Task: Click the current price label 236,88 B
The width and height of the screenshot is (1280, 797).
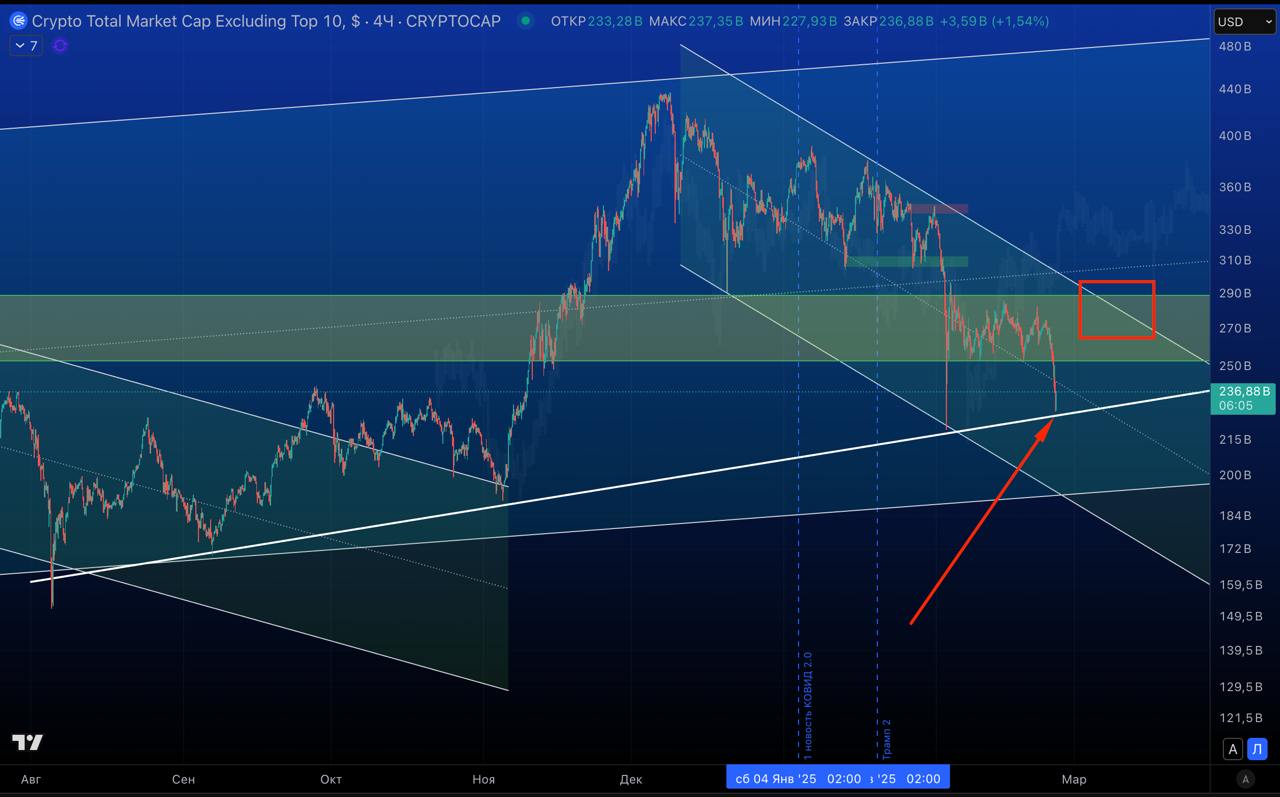Action: pos(1245,392)
